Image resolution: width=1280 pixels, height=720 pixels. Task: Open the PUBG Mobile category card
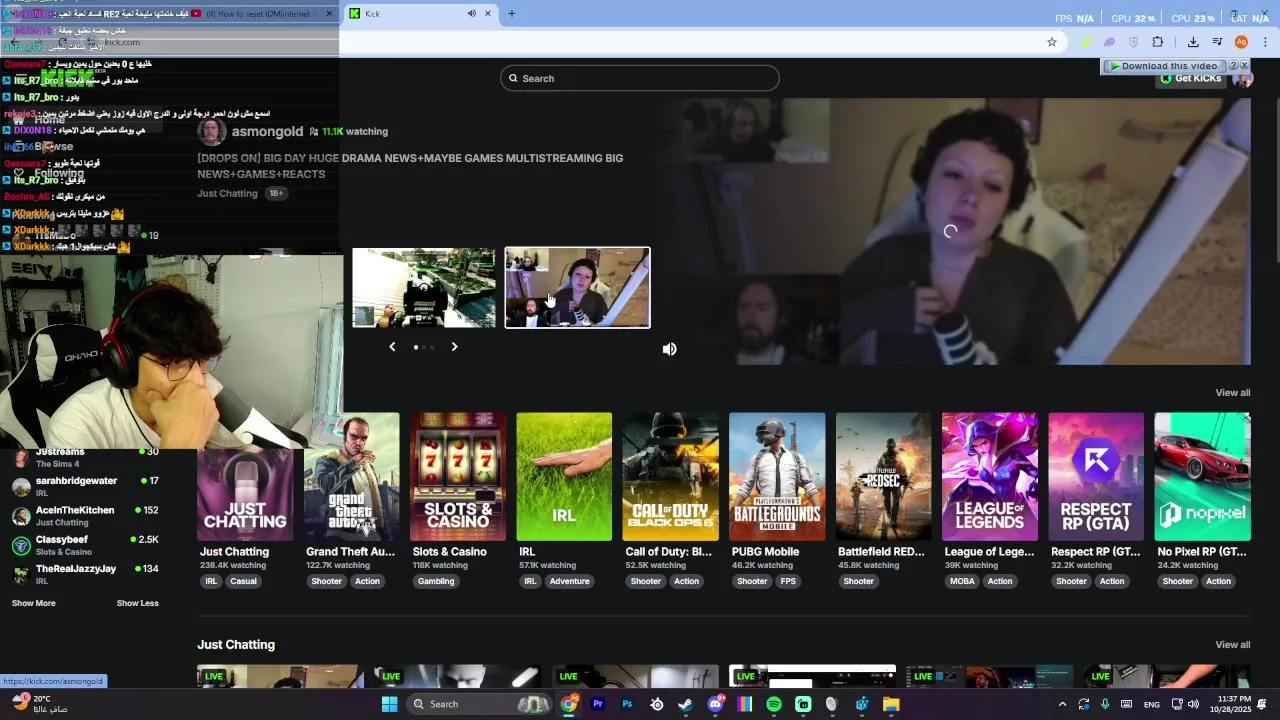[x=777, y=477]
